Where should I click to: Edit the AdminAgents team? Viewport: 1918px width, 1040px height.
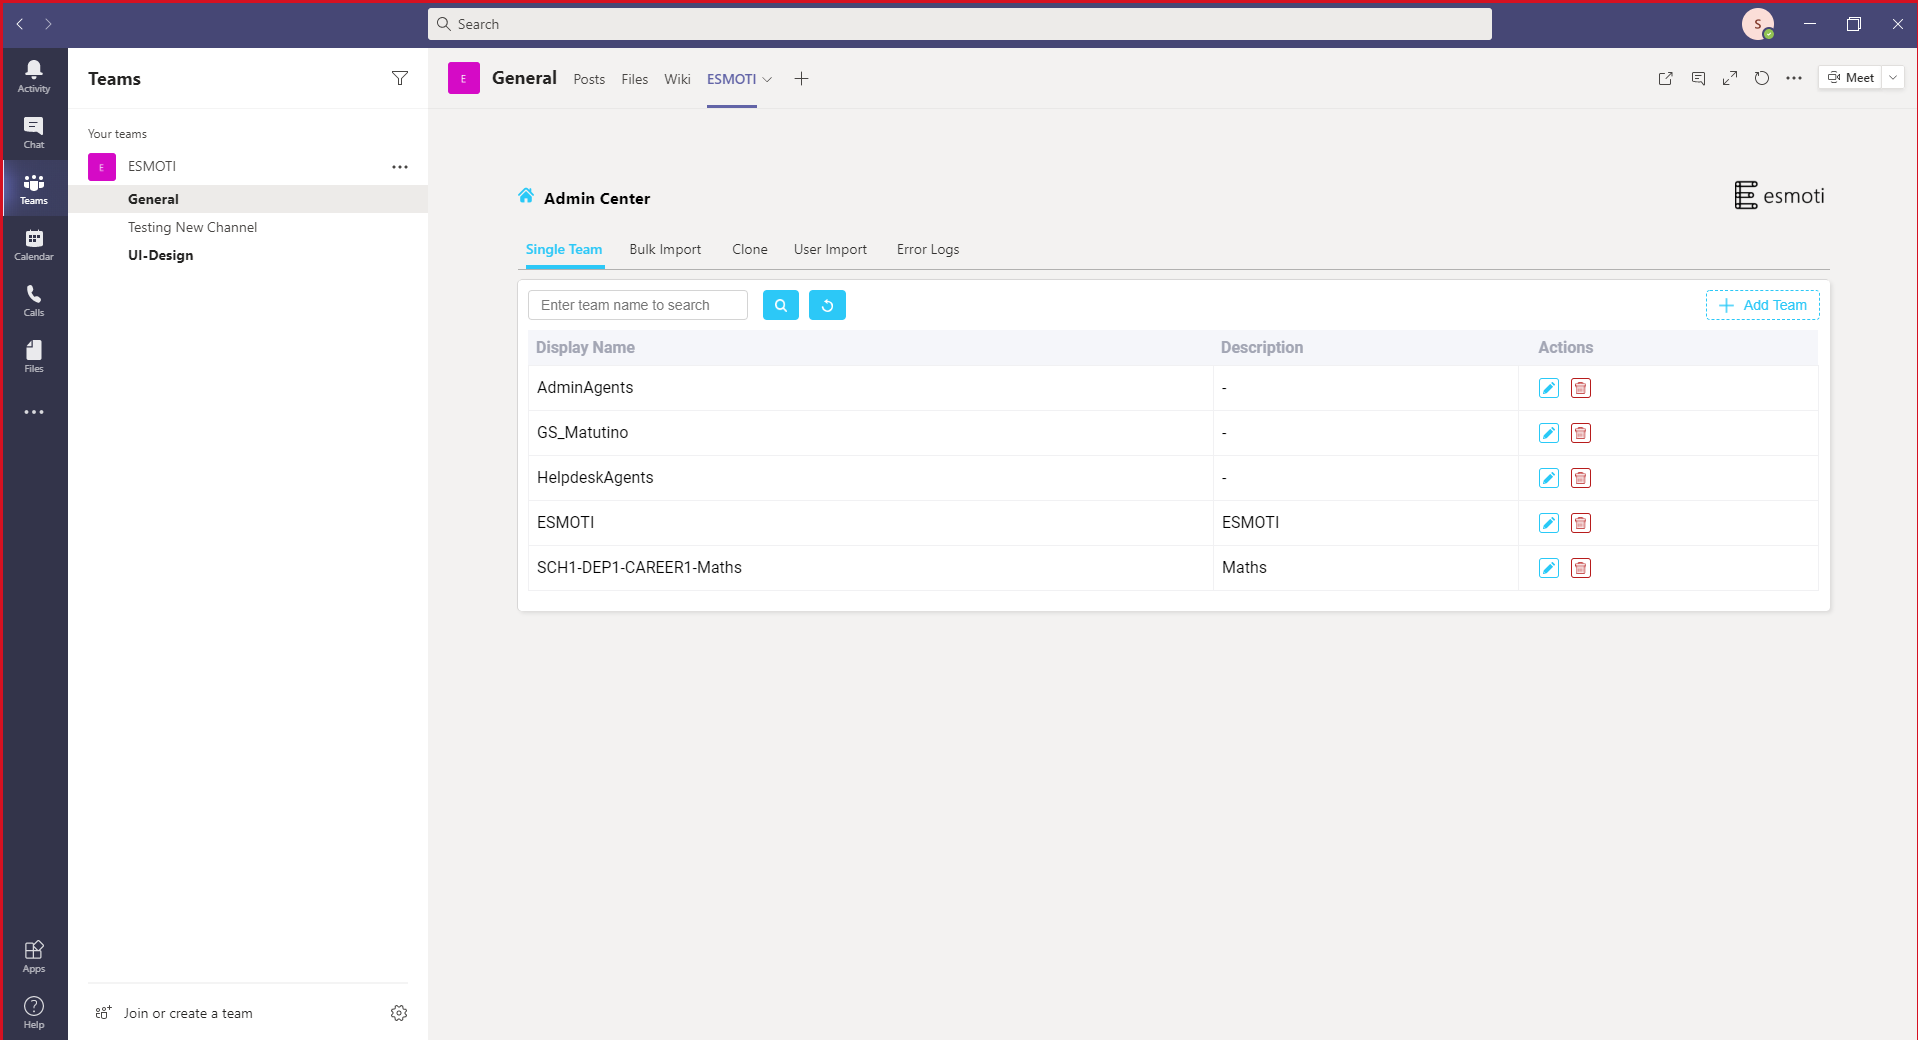tap(1549, 388)
